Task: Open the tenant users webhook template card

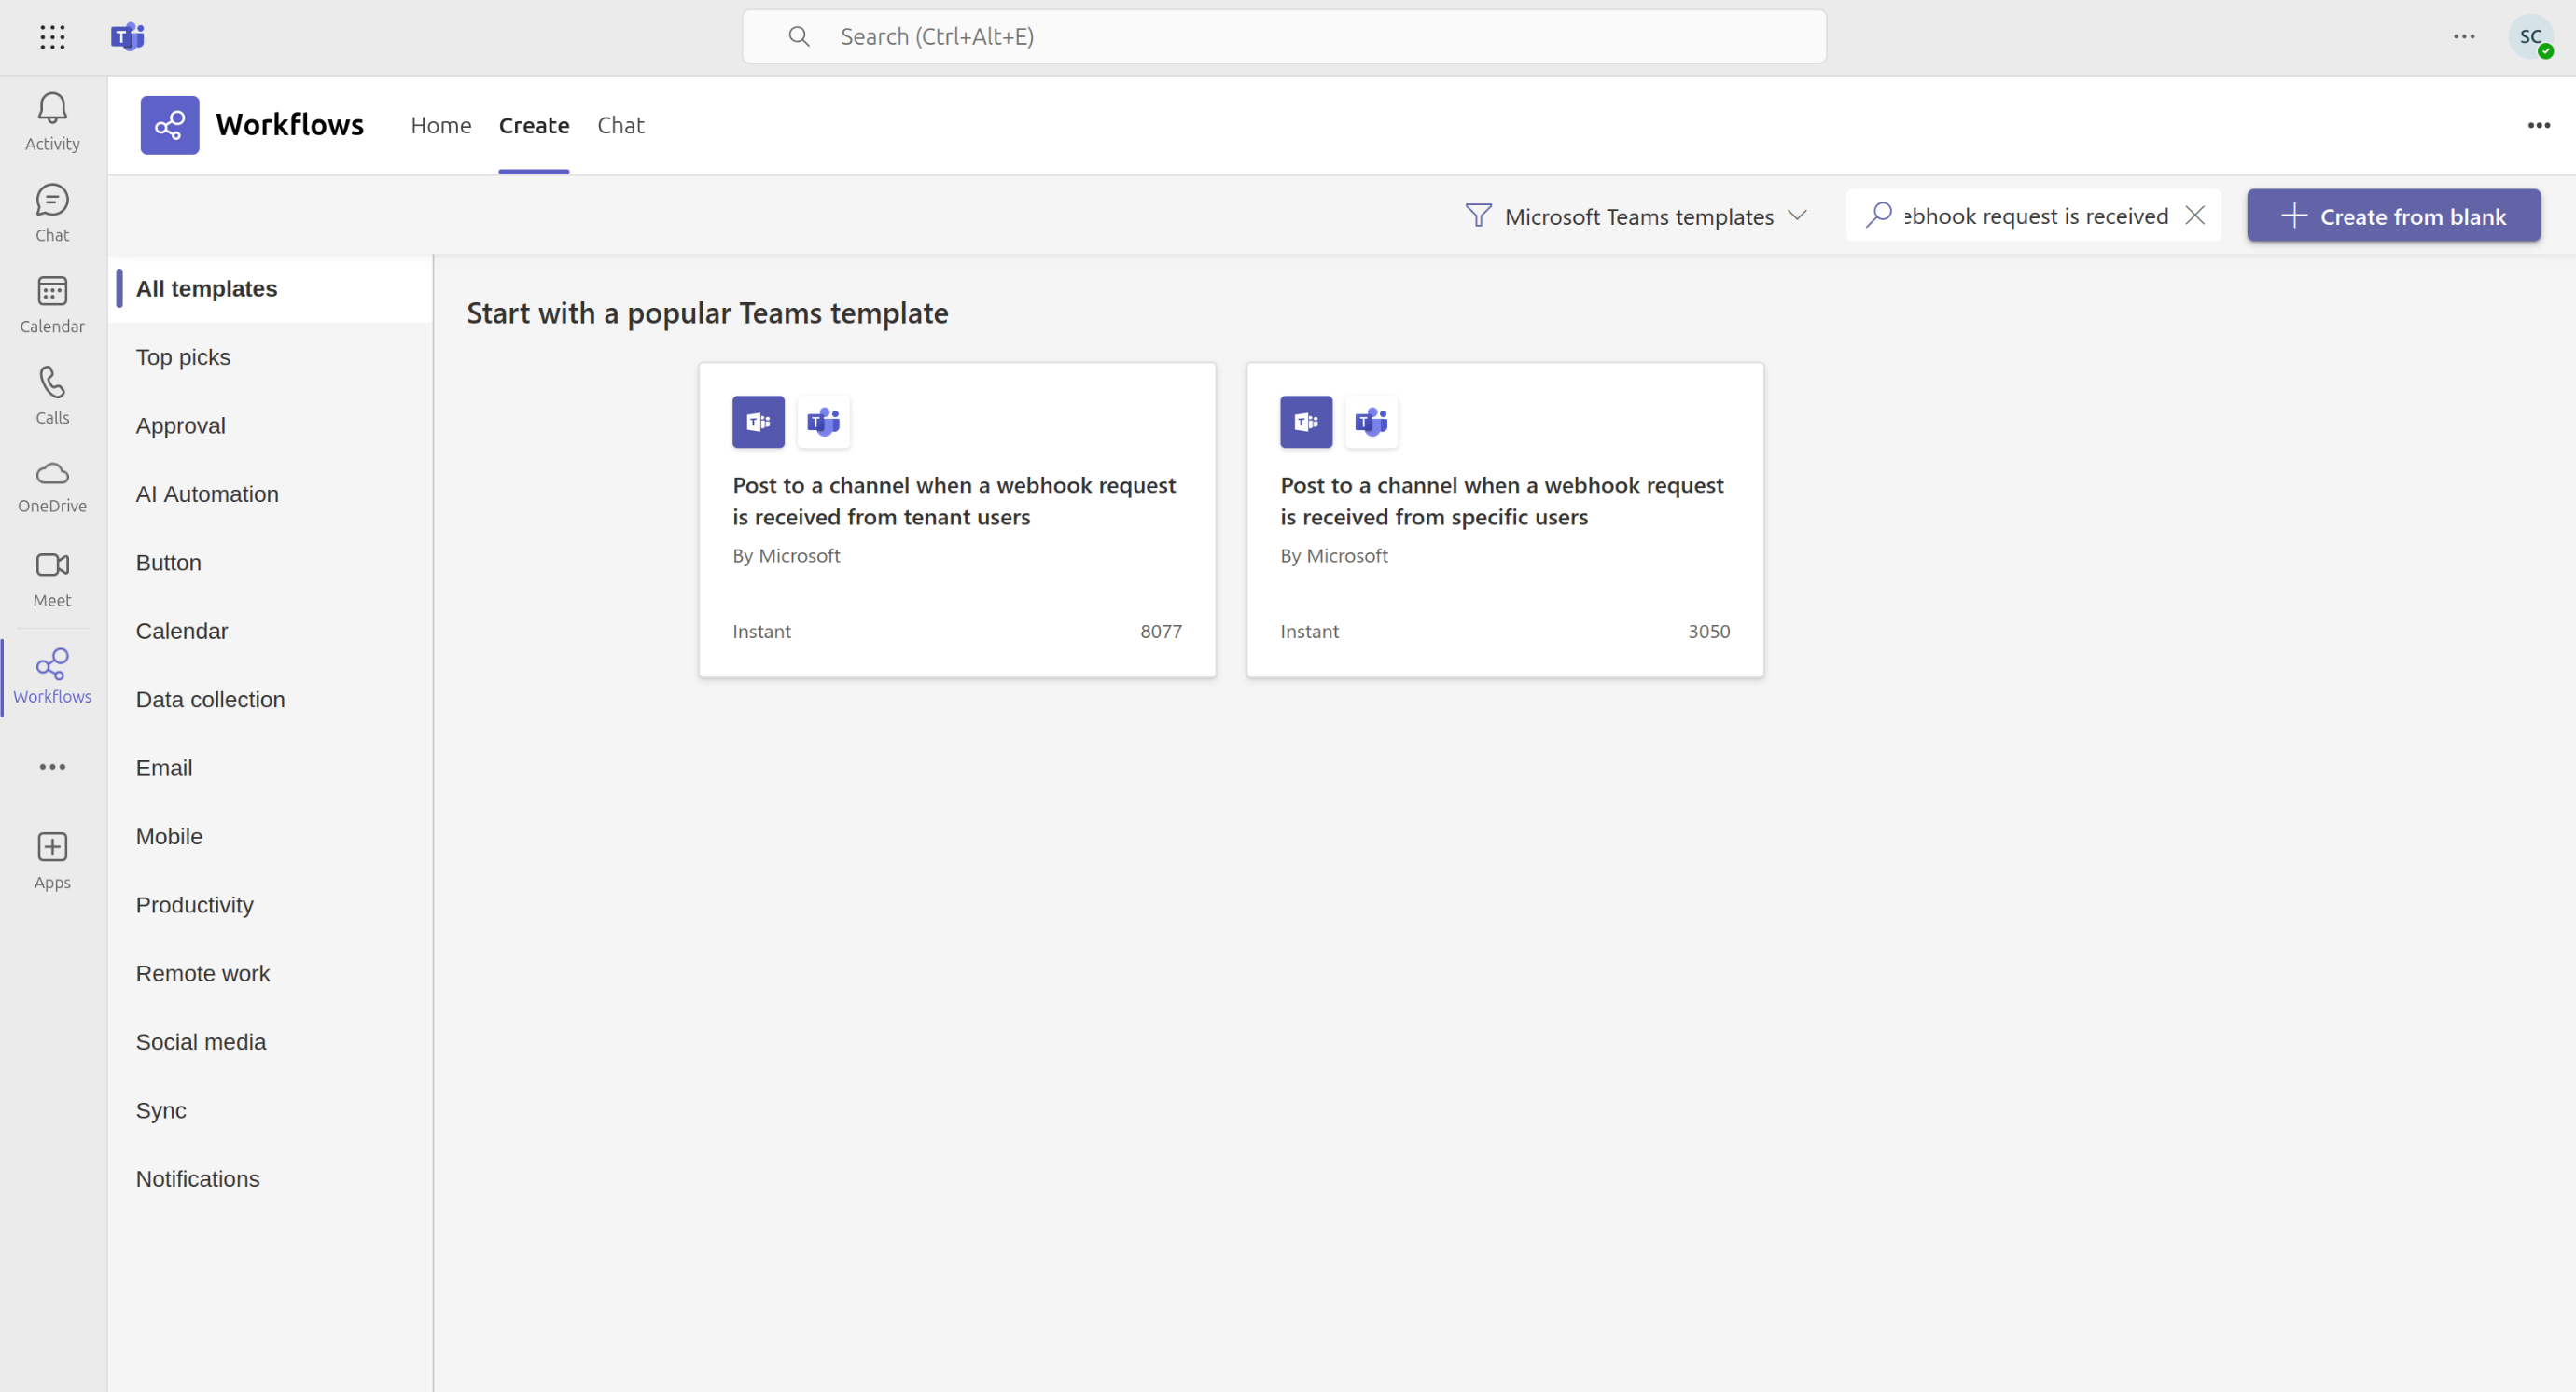Action: tap(956, 519)
